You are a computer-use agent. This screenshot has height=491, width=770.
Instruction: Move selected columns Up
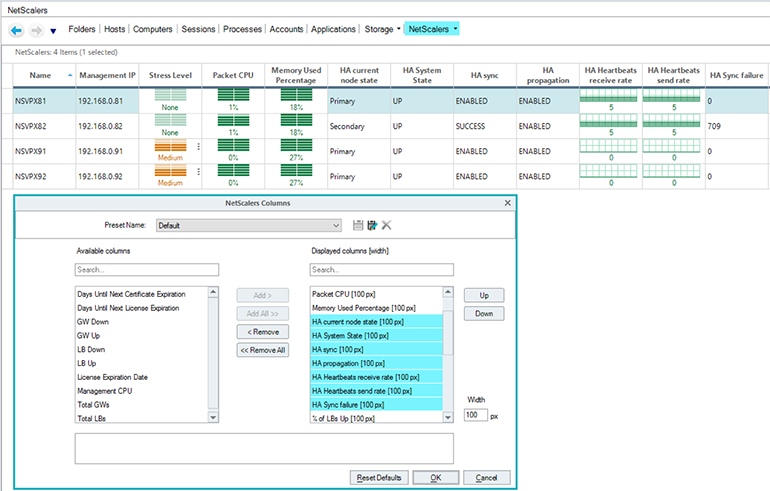(484, 295)
